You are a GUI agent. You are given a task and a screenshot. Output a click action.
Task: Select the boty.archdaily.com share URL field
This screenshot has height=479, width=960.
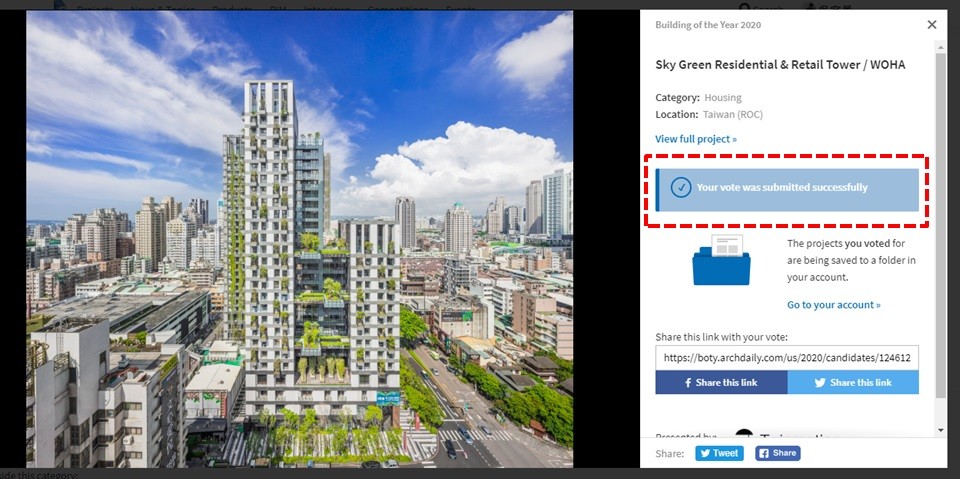pyautogui.click(x=787, y=358)
